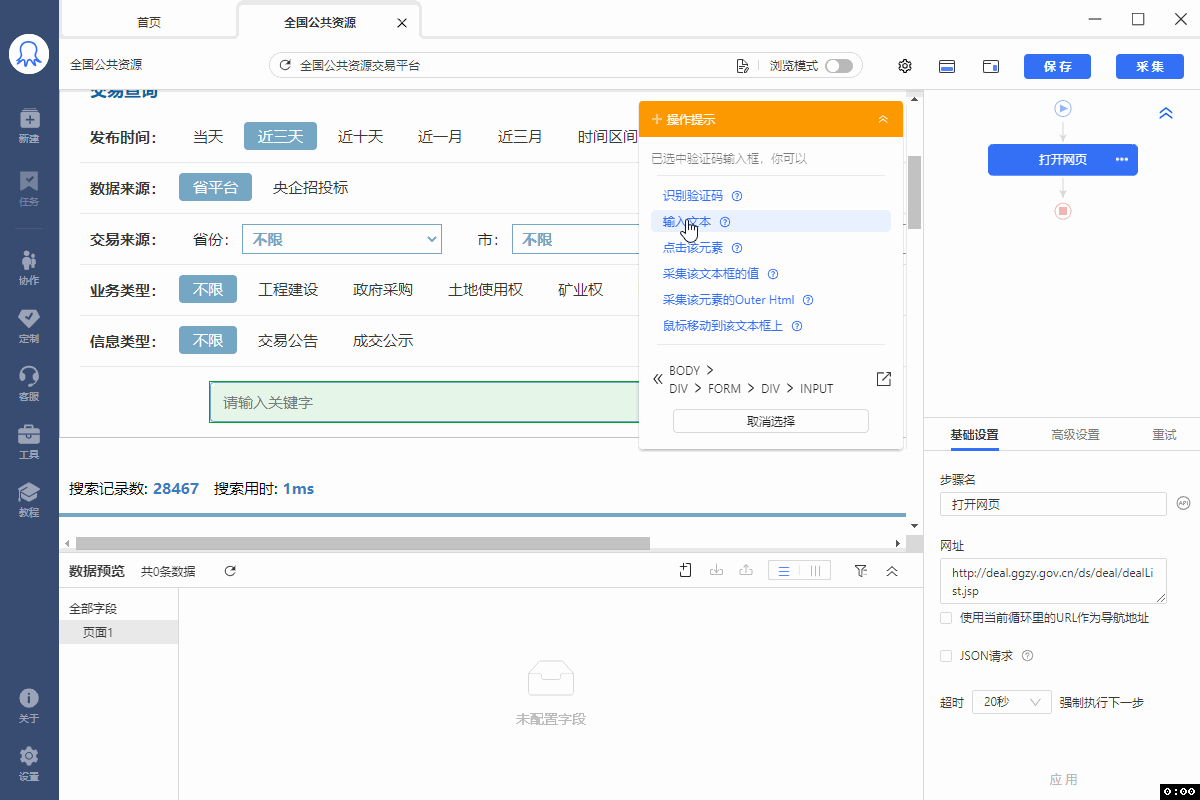
Task: Collapse the 操作提示 panel
Action: pos(883,120)
